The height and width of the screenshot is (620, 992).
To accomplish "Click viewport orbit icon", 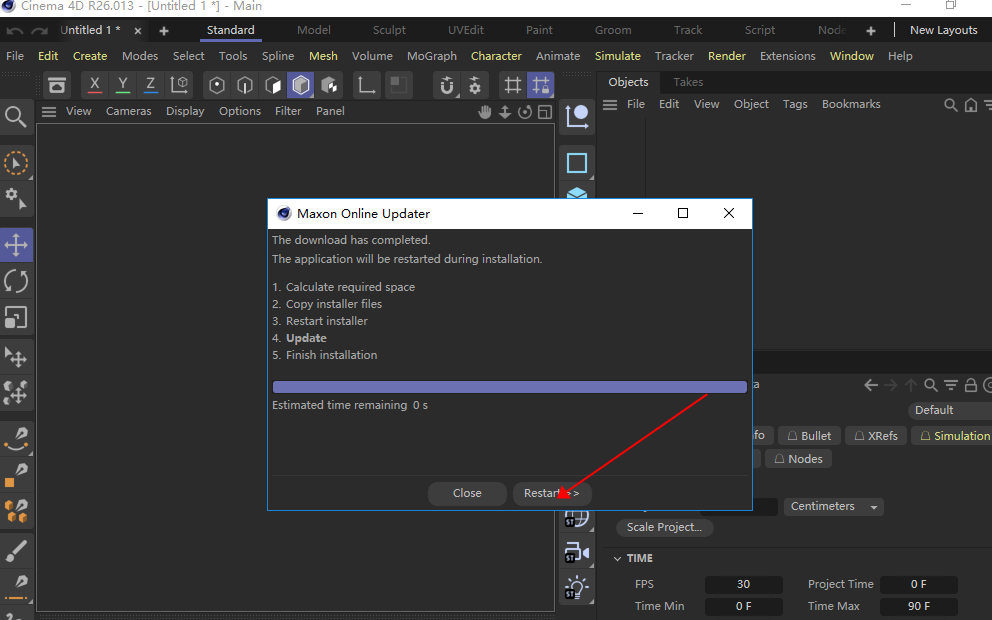I will [x=525, y=112].
